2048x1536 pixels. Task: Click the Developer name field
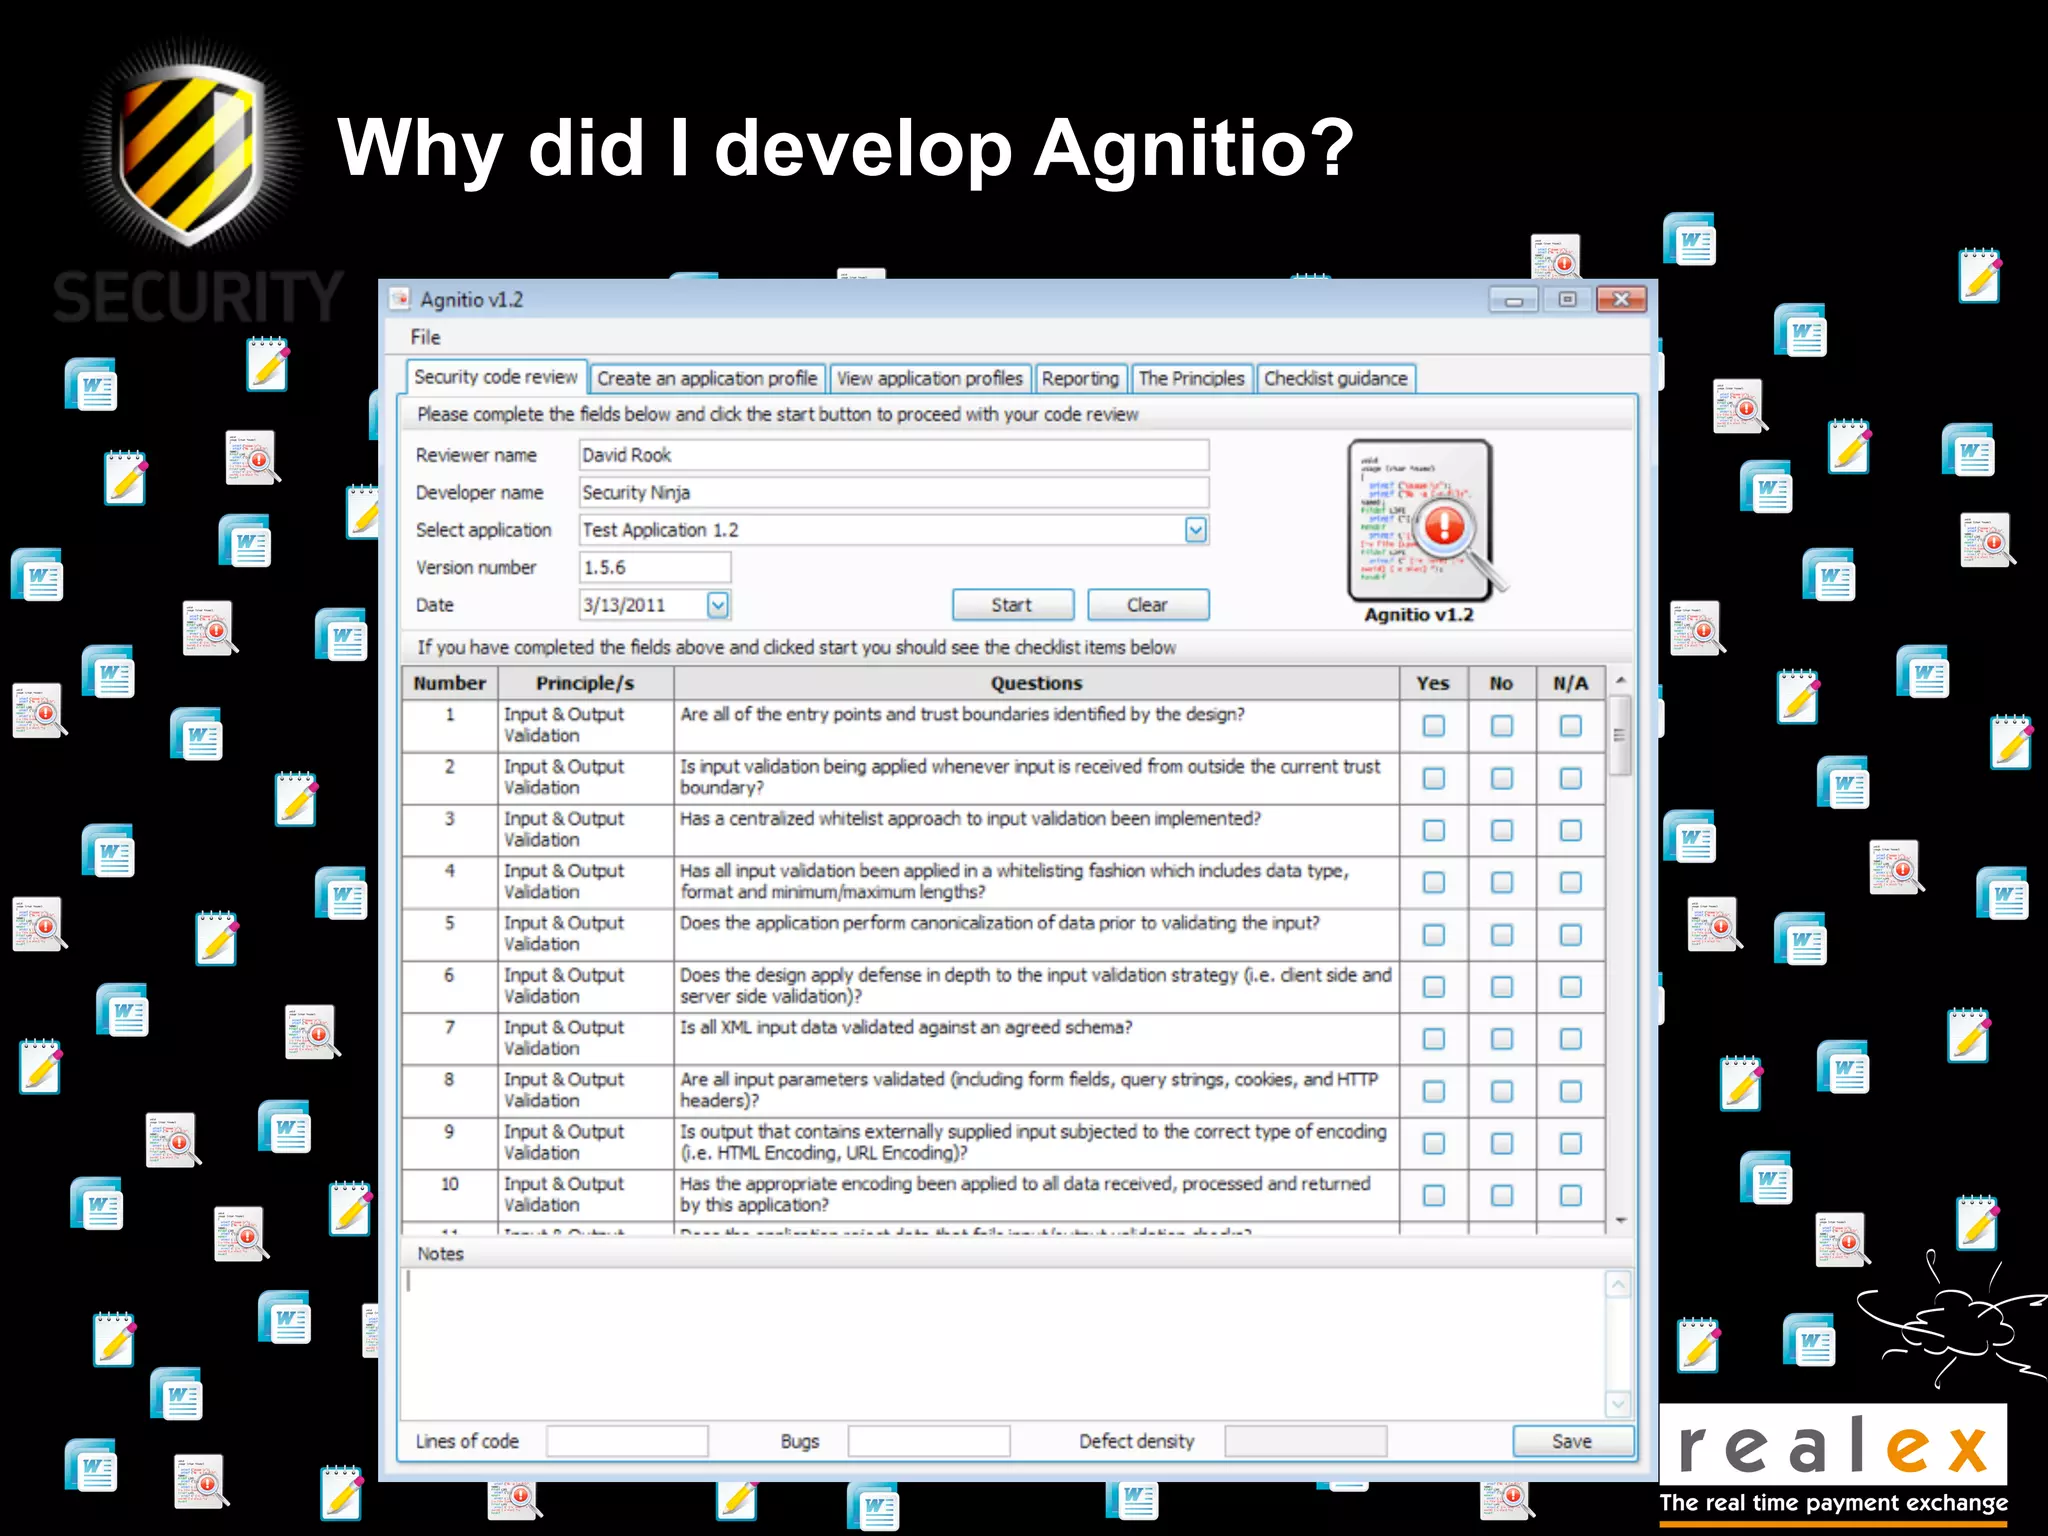[893, 492]
